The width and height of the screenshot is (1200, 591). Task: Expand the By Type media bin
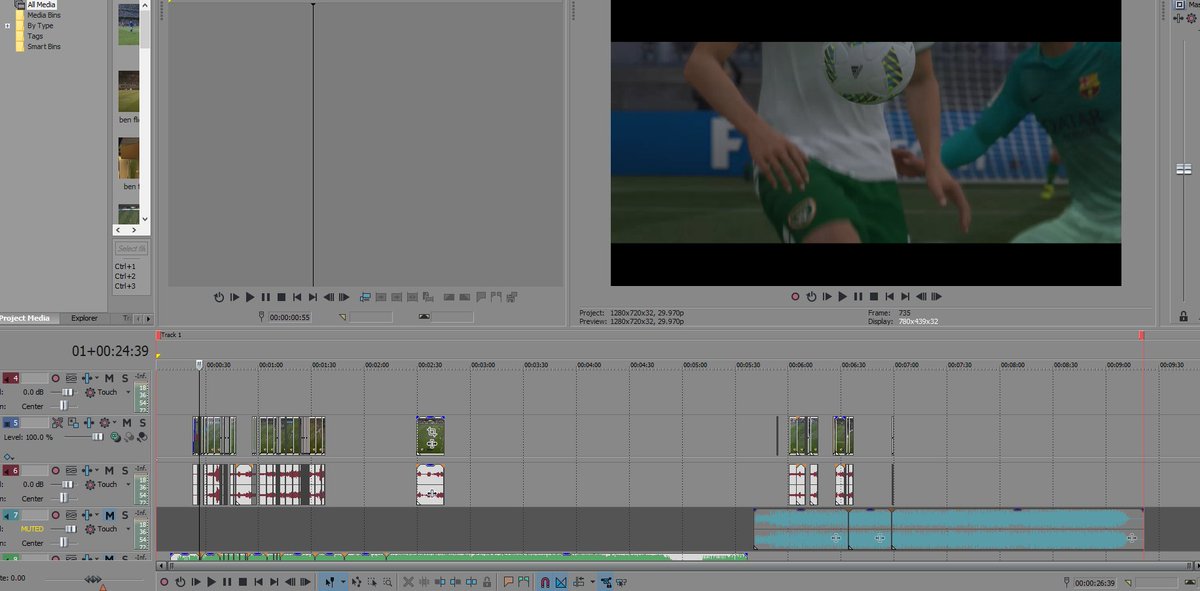point(7,26)
